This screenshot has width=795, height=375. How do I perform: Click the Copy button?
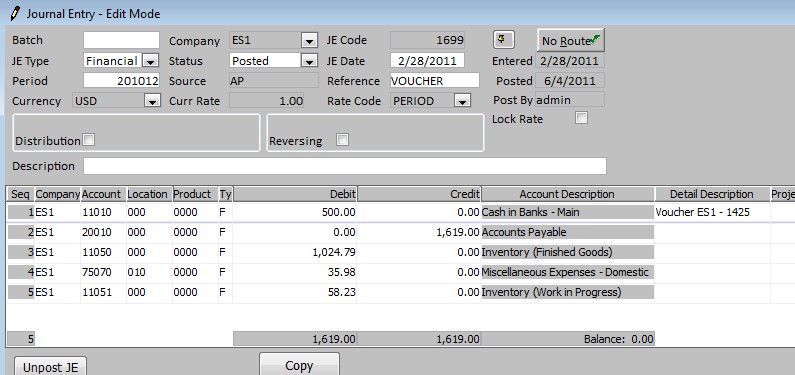click(299, 365)
